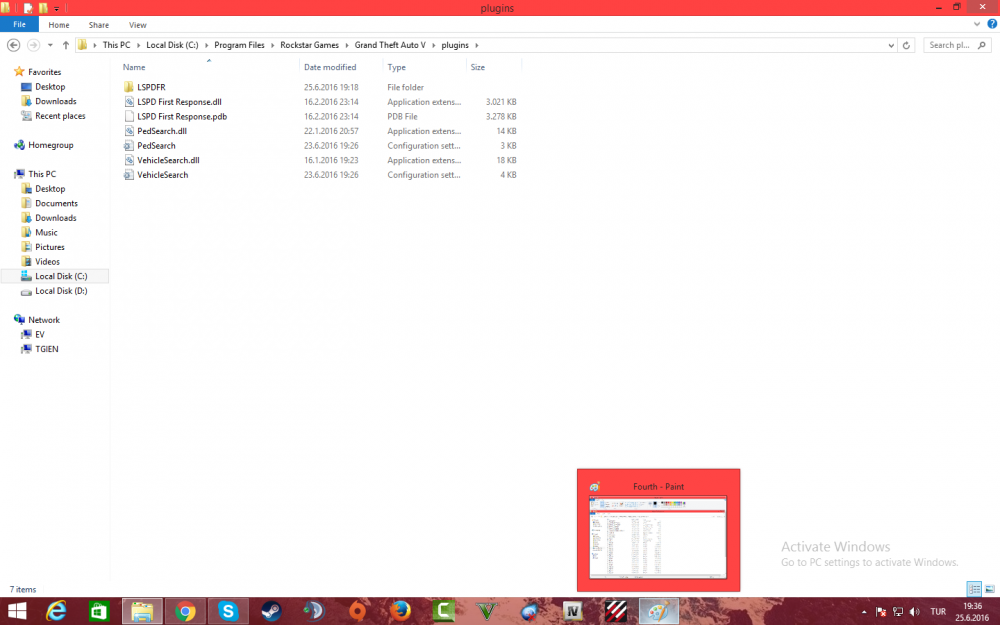Image resolution: width=1000 pixels, height=625 pixels.
Task: Click Local Disk (C:) in the address breadcrumb
Action: tap(172, 45)
